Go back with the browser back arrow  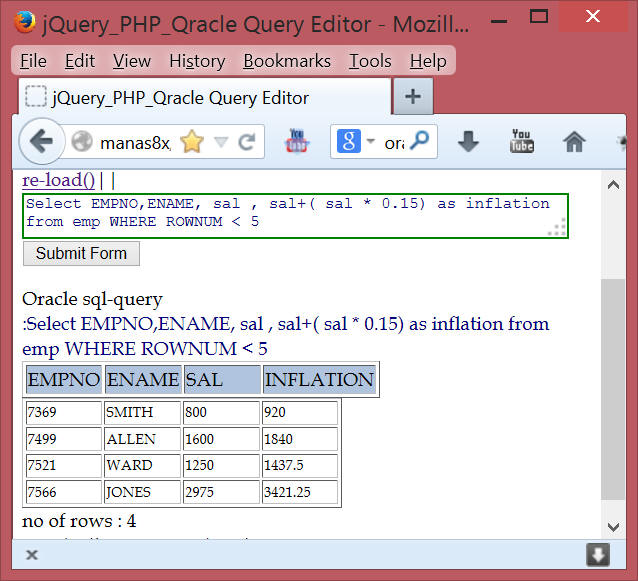[42, 142]
